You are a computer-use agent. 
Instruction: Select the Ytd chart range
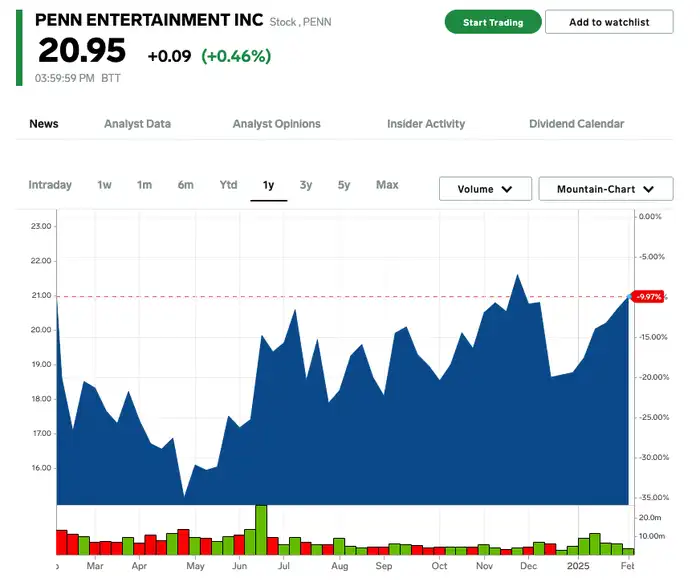pyautogui.click(x=228, y=185)
